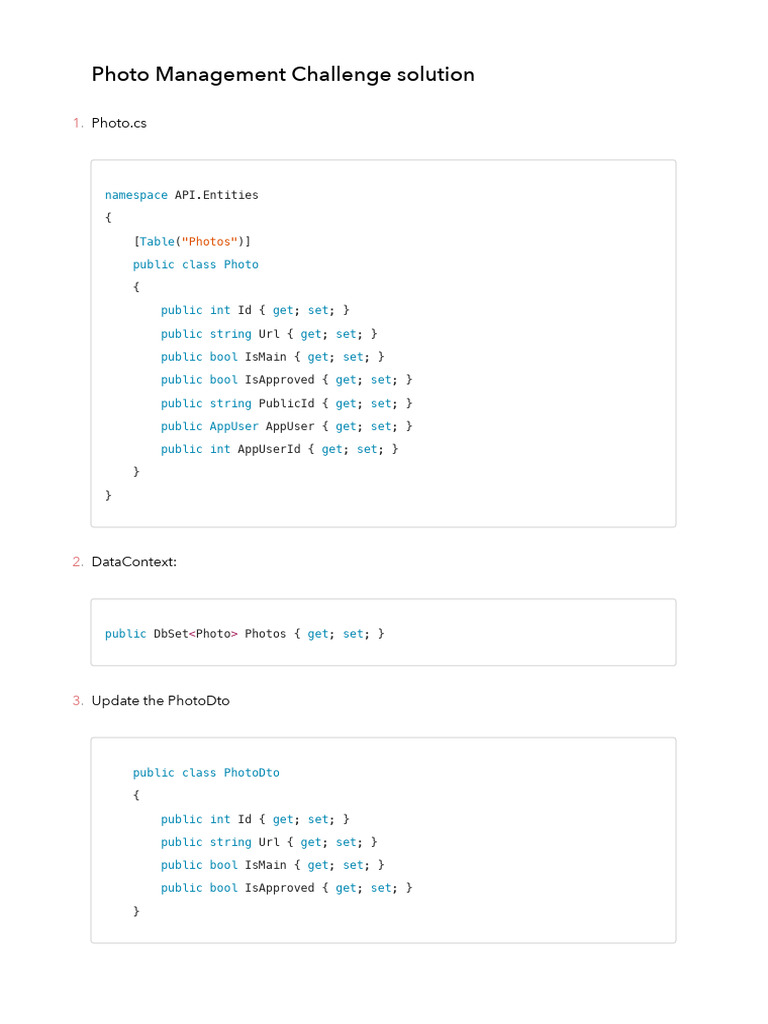The width and height of the screenshot is (768, 1024).
Task: Click the Photo.cs list item heading
Action: coord(119,123)
